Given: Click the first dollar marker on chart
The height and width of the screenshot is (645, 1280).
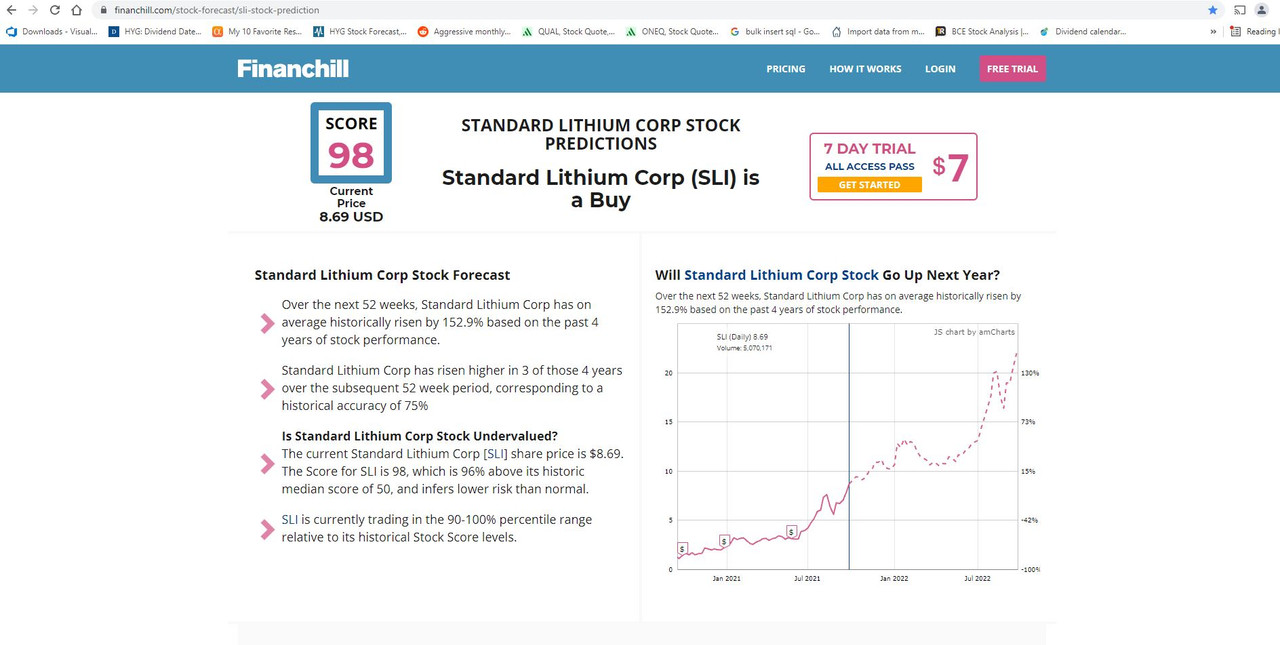Looking at the screenshot, I should click(x=682, y=549).
